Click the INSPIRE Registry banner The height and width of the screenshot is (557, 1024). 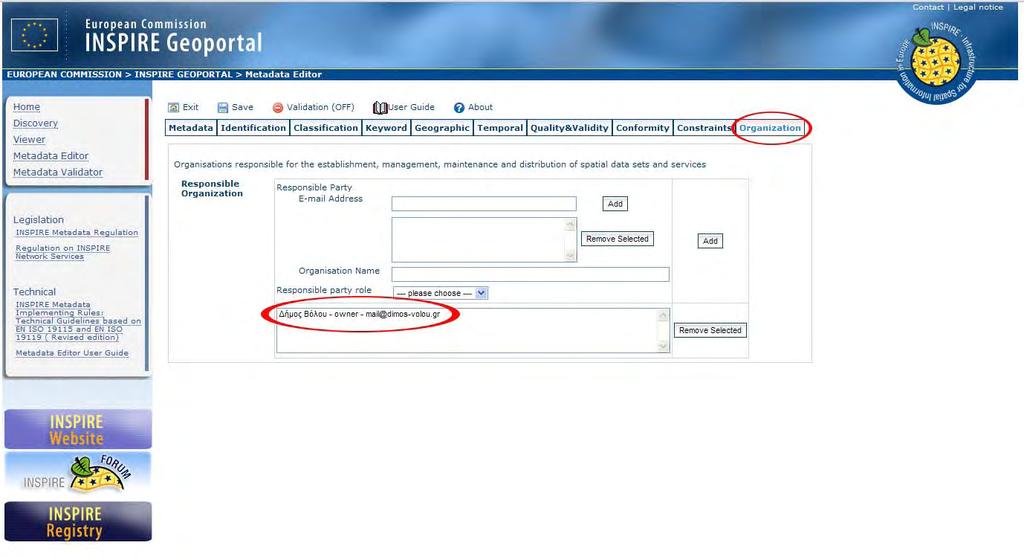click(x=78, y=521)
